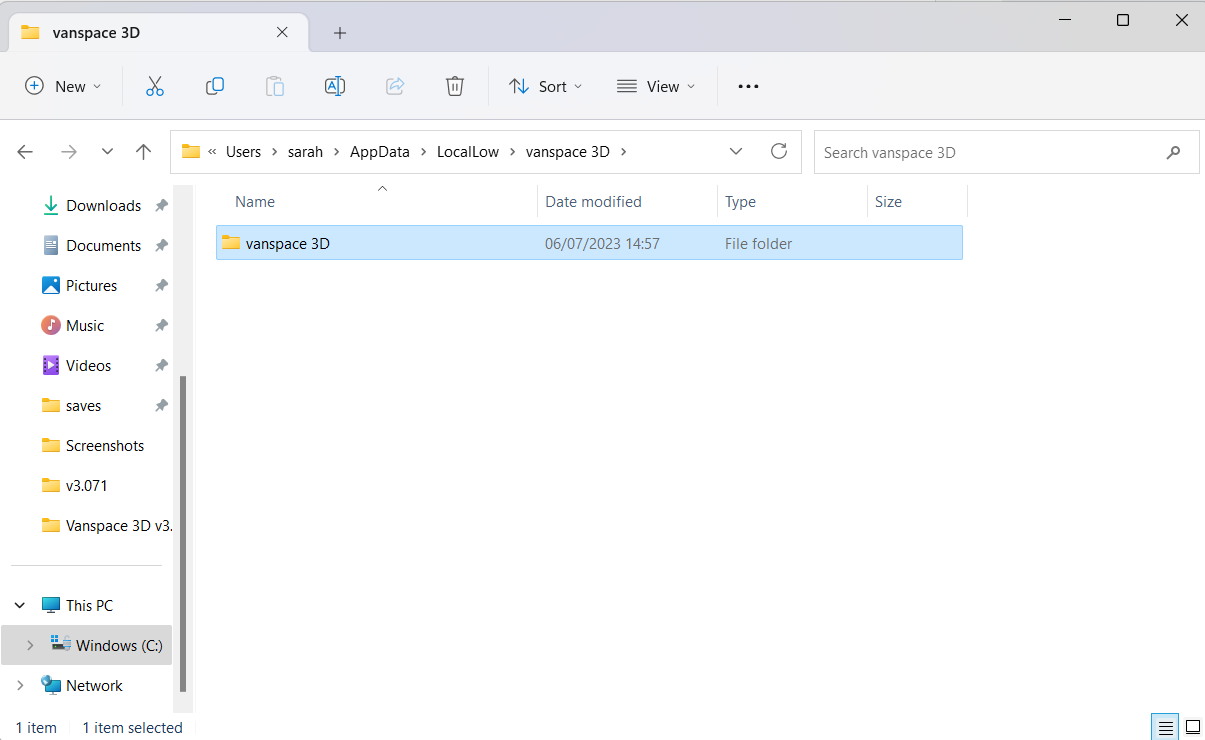Click date 06/07/2023 14:57 cell
The width and height of the screenshot is (1205, 740).
coord(602,244)
